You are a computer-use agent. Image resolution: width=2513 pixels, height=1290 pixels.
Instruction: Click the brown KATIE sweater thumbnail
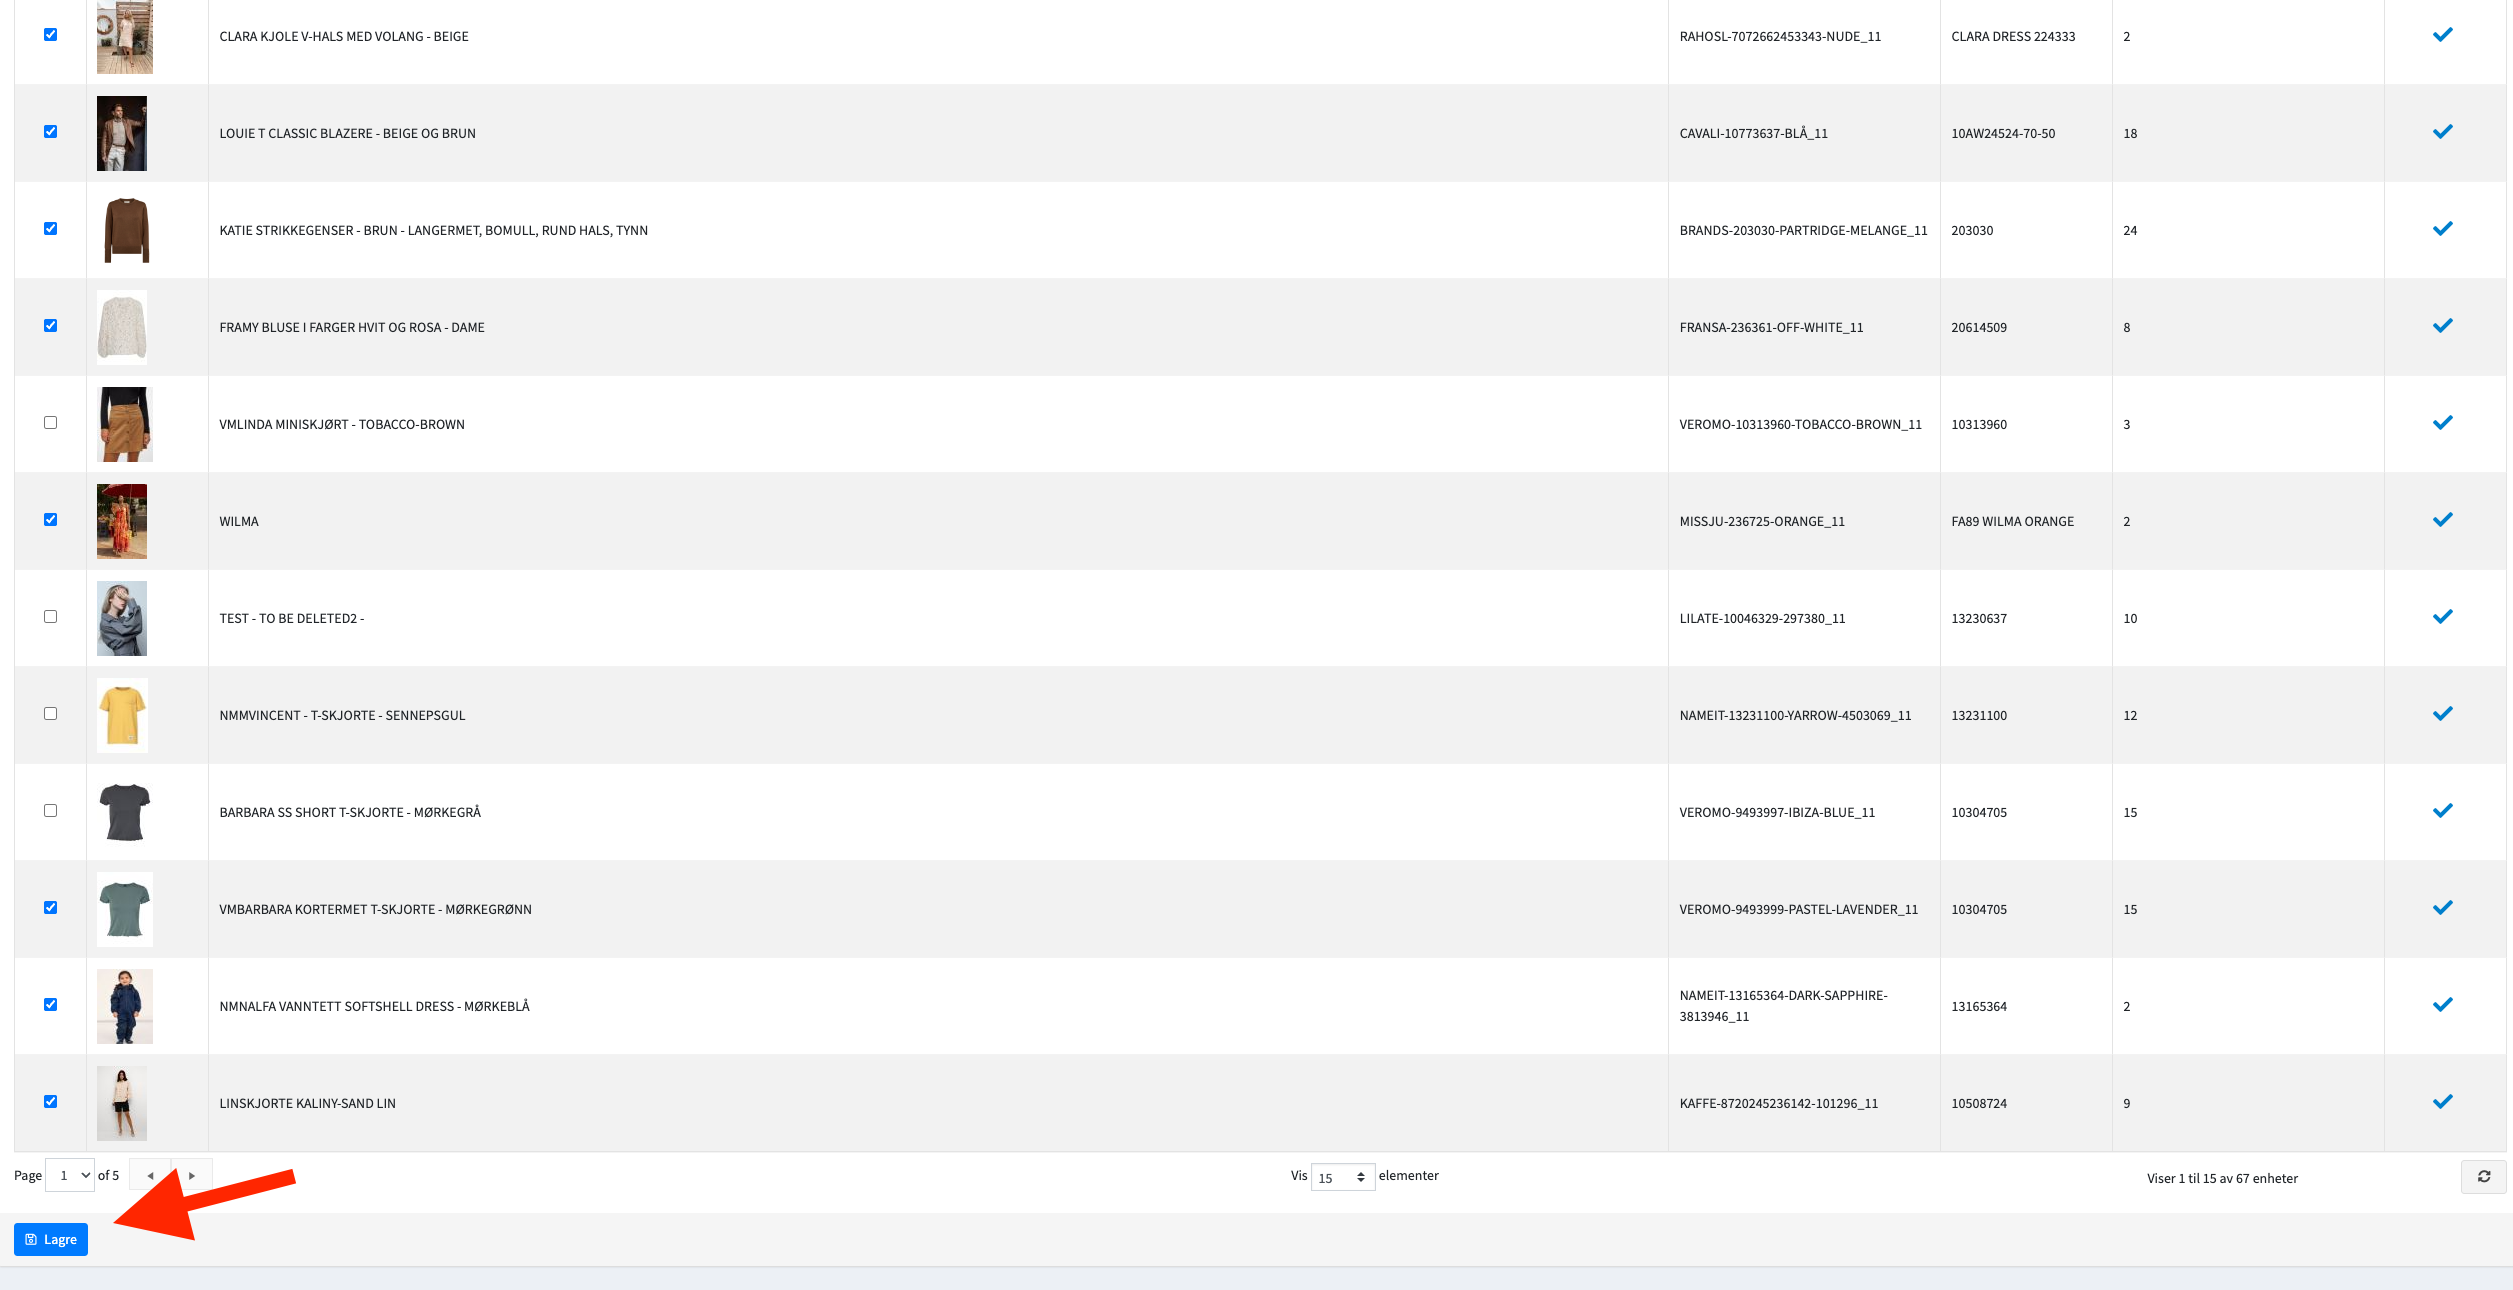126,230
